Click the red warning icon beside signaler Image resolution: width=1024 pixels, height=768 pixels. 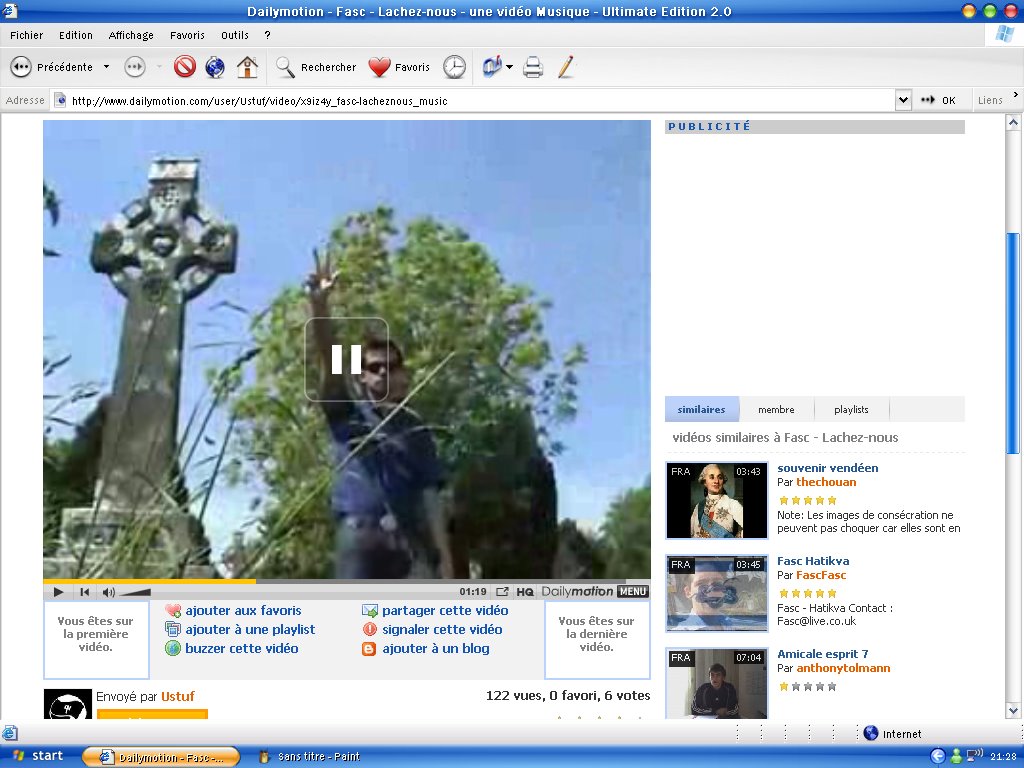pyautogui.click(x=370, y=630)
